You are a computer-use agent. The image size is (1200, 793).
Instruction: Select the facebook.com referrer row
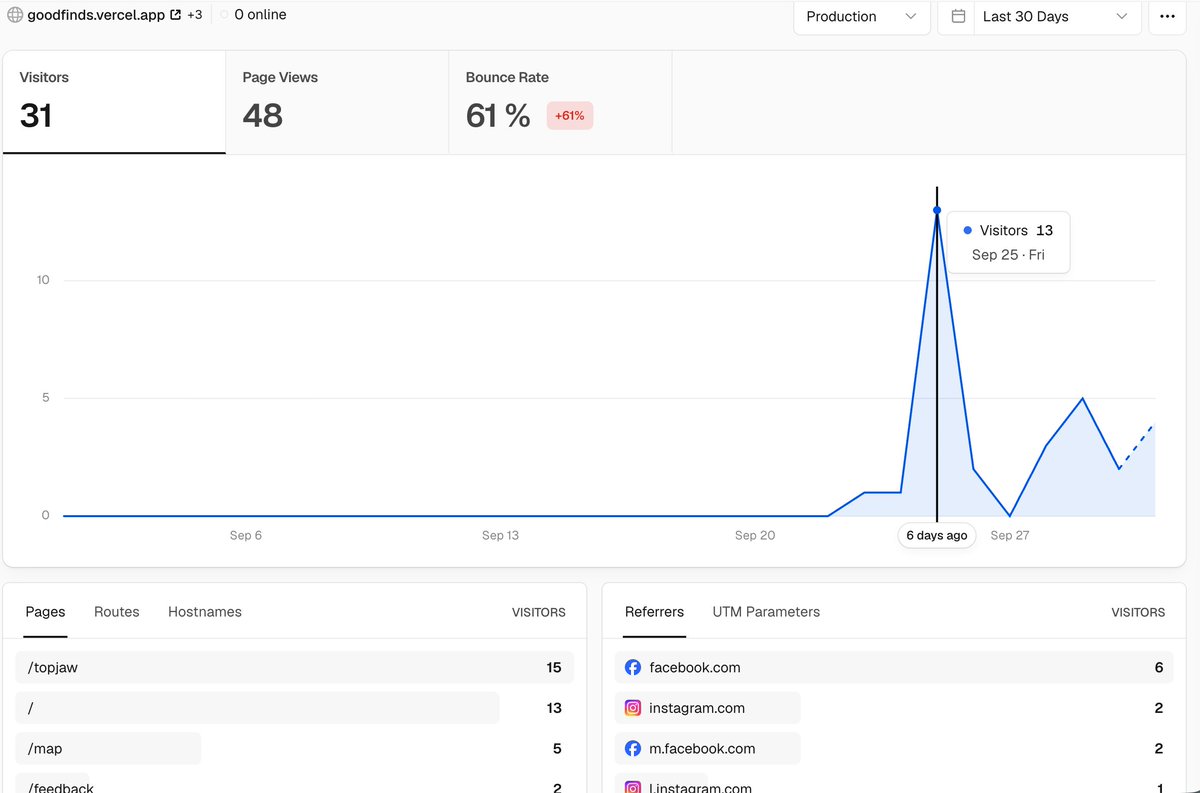click(894, 667)
